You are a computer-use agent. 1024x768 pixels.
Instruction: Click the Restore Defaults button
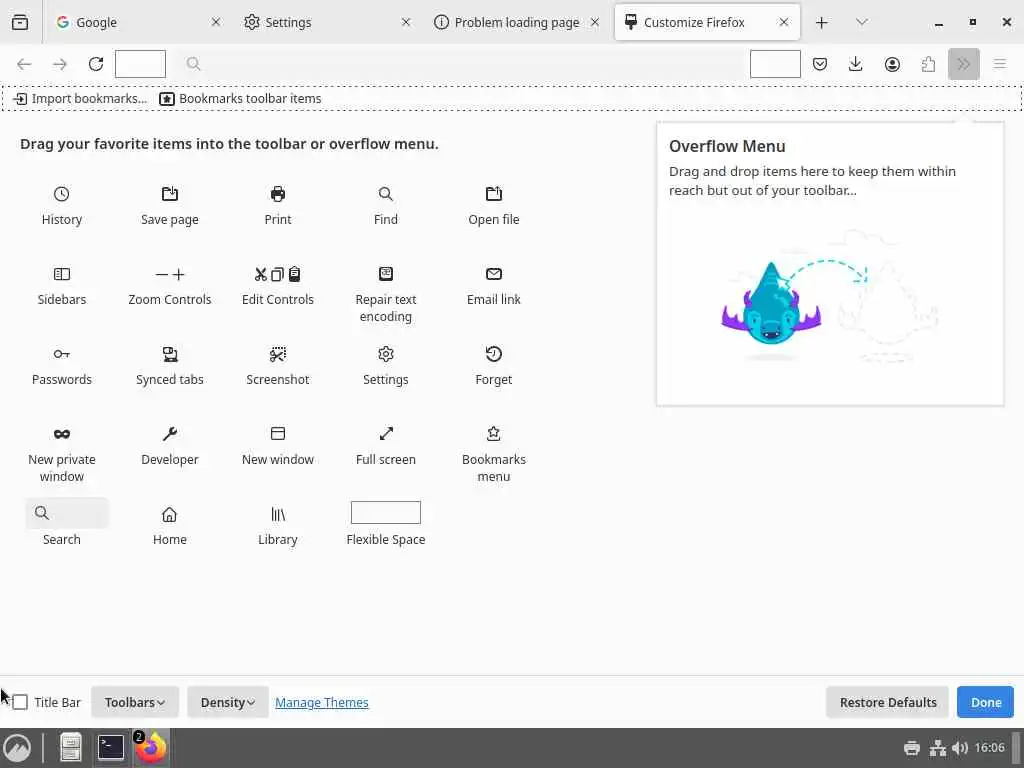(888, 702)
